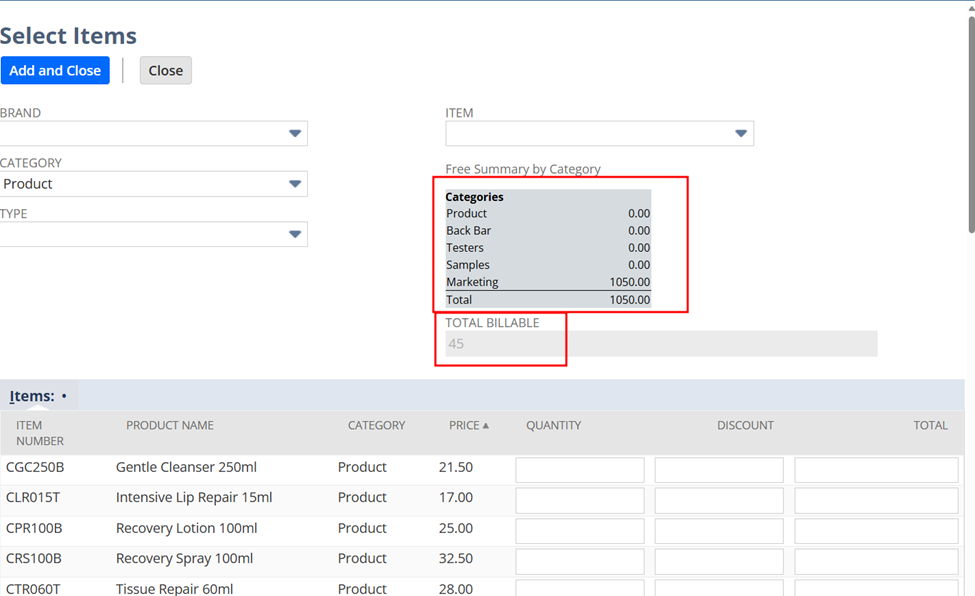Click the Add and Close button

pyautogui.click(x=55, y=71)
